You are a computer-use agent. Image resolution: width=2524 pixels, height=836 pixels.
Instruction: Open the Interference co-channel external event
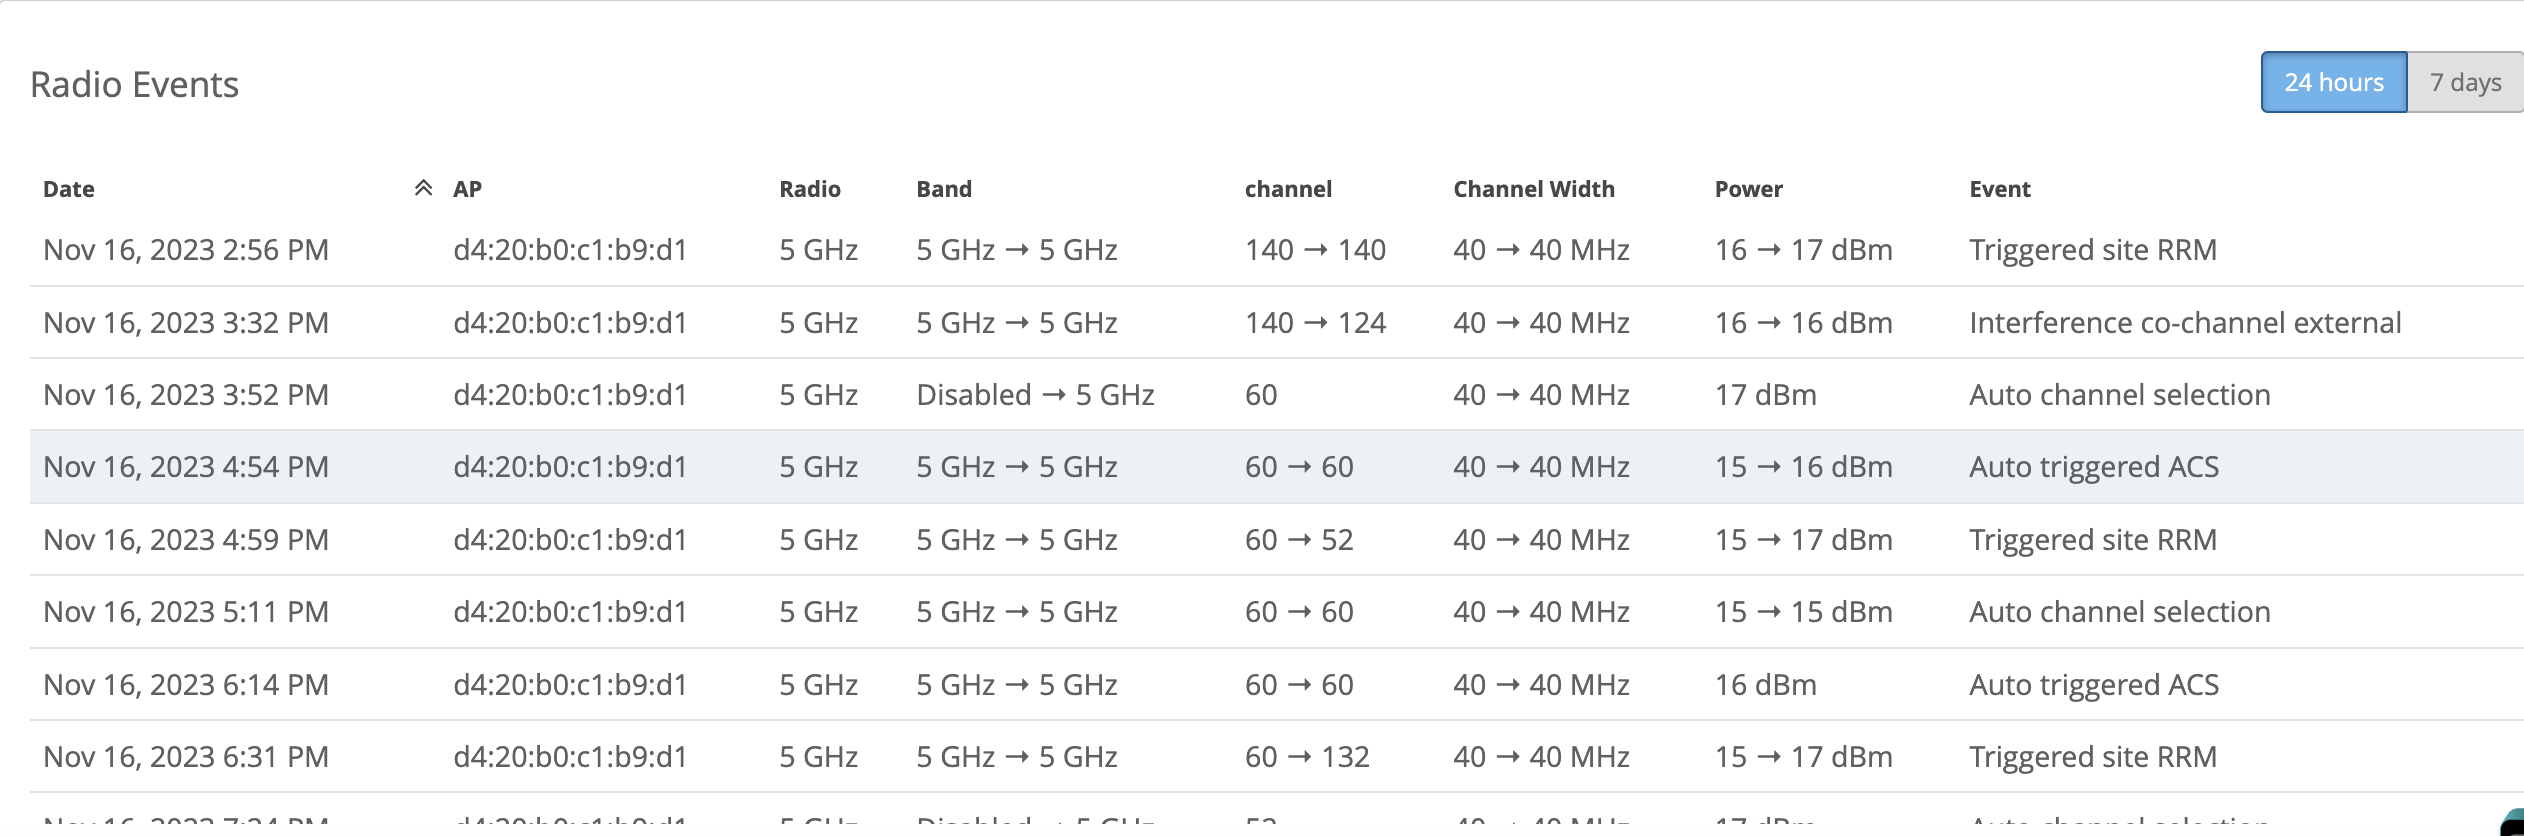tap(2184, 323)
